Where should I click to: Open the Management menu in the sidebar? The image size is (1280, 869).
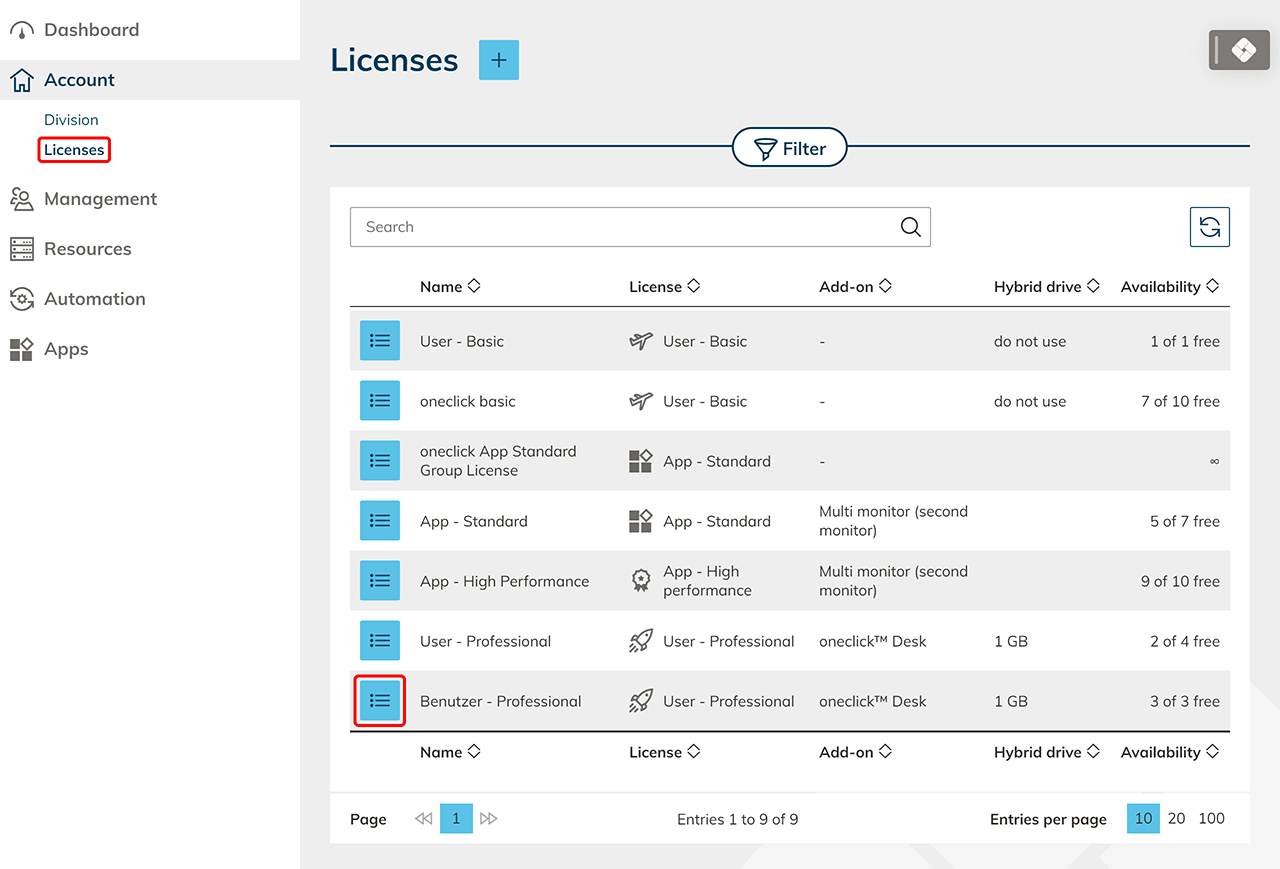tap(100, 199)
